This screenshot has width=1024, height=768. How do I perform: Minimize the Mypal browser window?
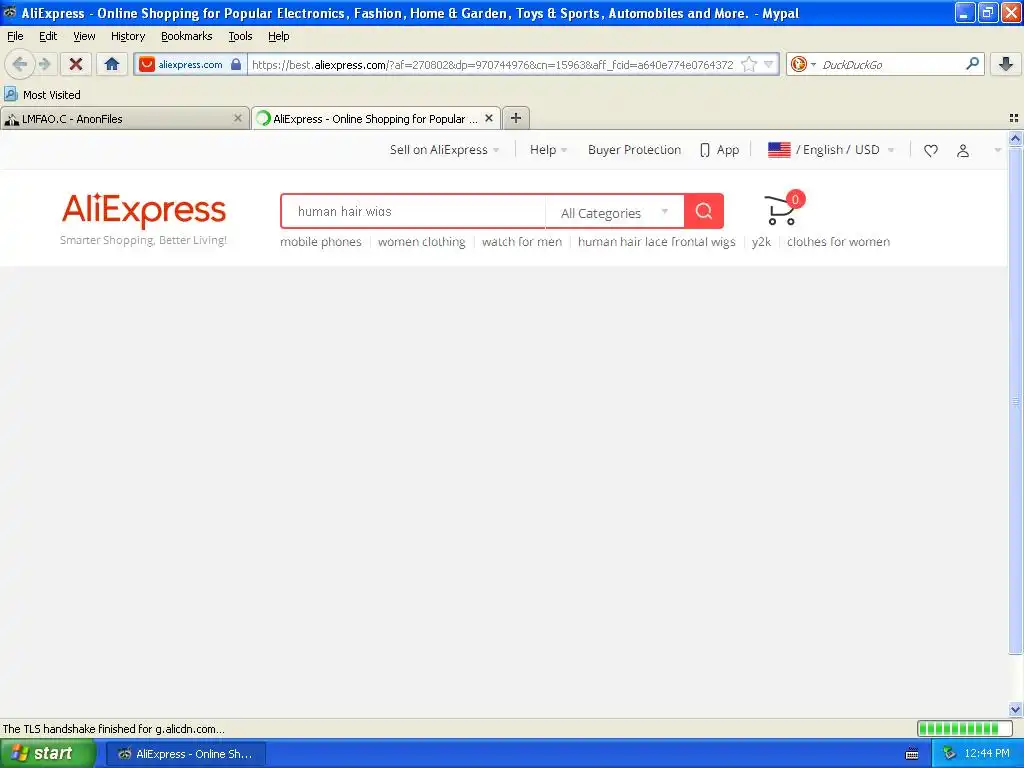[x=964, y=12]
